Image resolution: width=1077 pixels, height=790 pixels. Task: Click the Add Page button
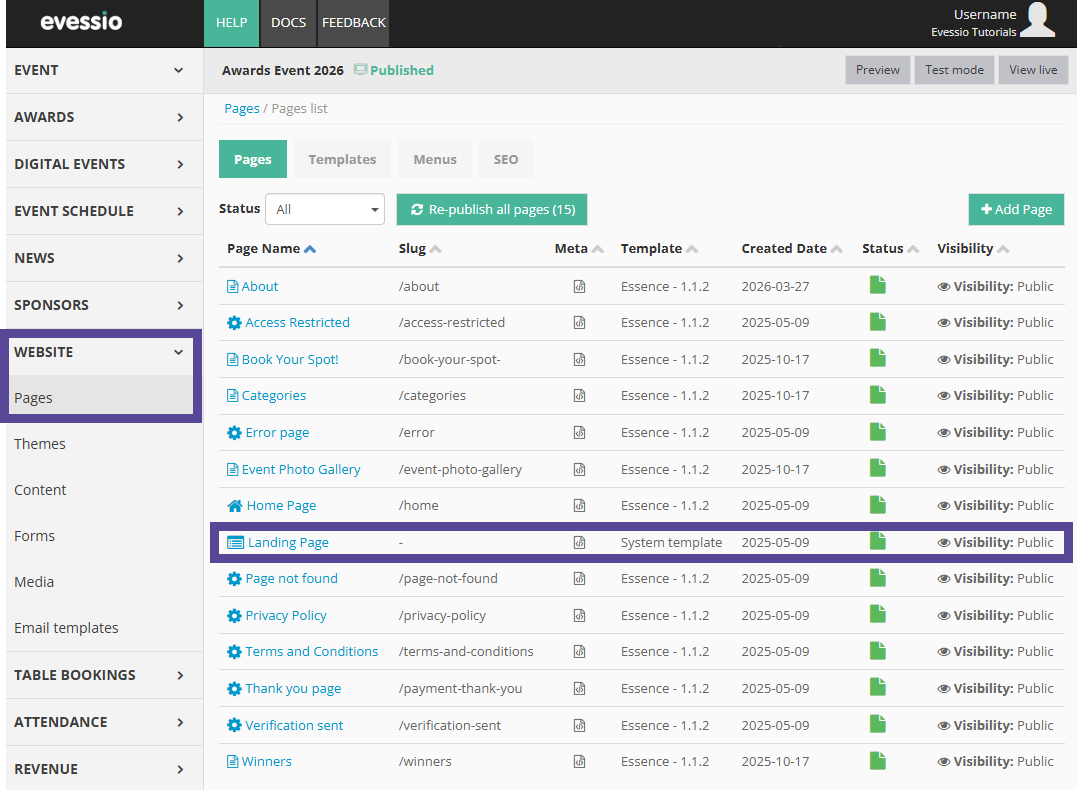pos(1016,209)
